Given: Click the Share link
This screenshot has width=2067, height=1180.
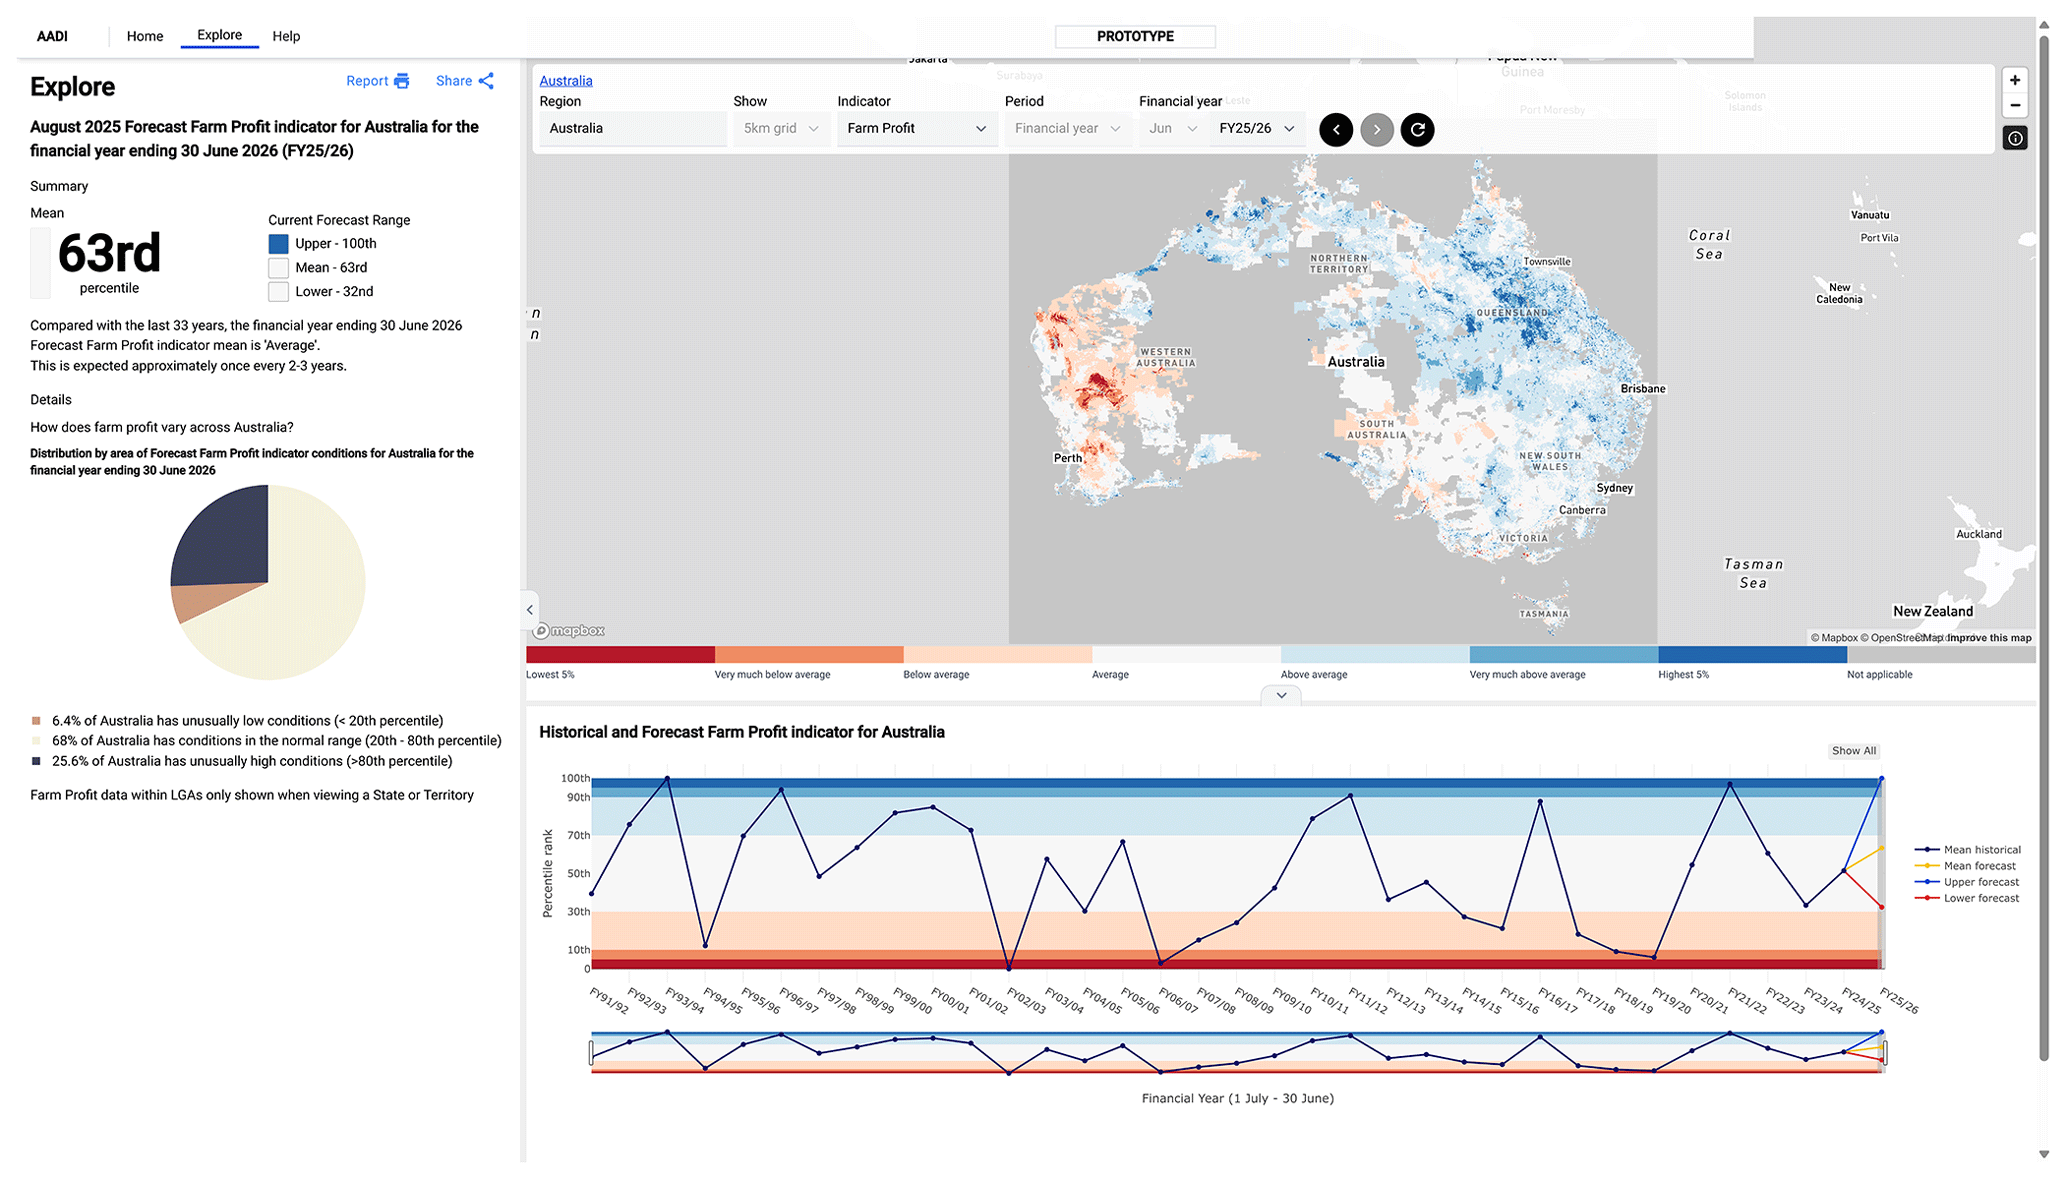Looking at the screenshot, I should pyautogui.click(x=454, y=81).
